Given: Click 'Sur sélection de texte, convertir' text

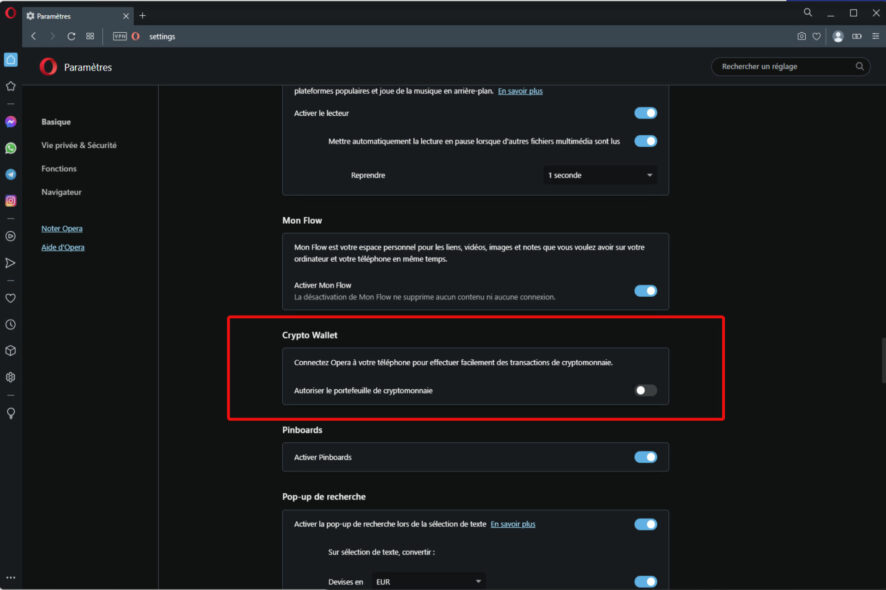Looking at the screenshot, I should tap(381, 552).
